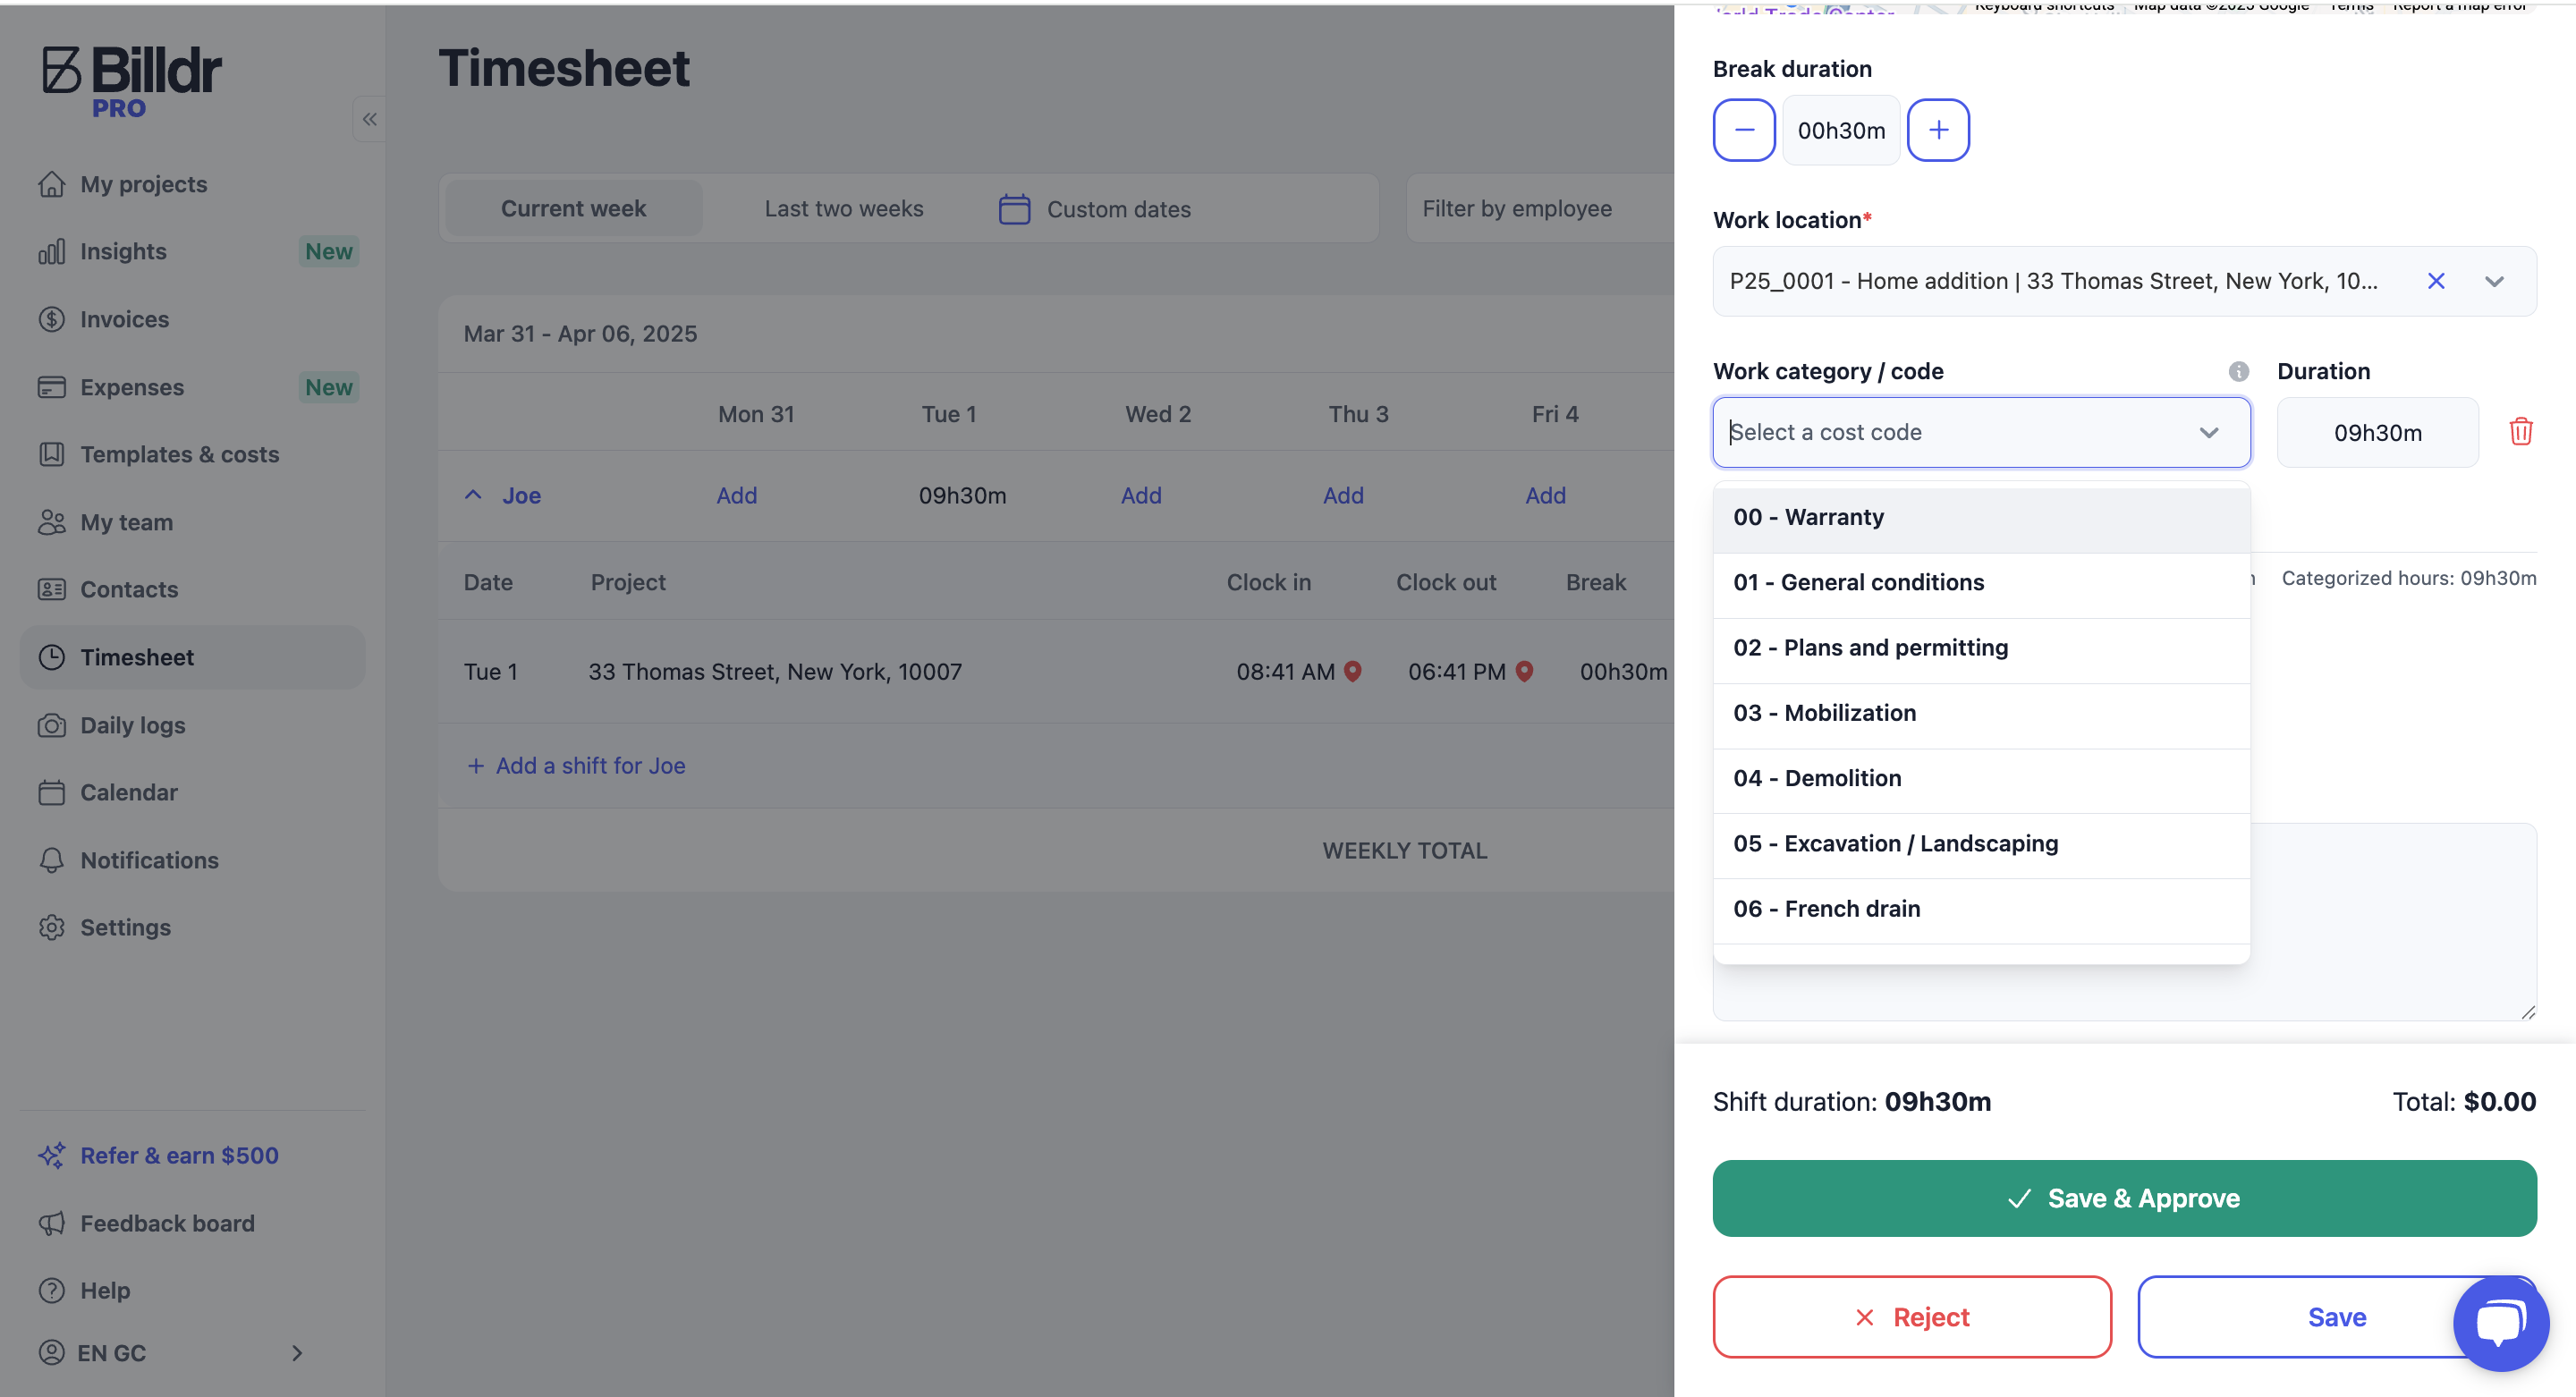2576x1397 pixels.
Task: Click Tue 1 total 09h30m
Action: (x=962, y=495)
